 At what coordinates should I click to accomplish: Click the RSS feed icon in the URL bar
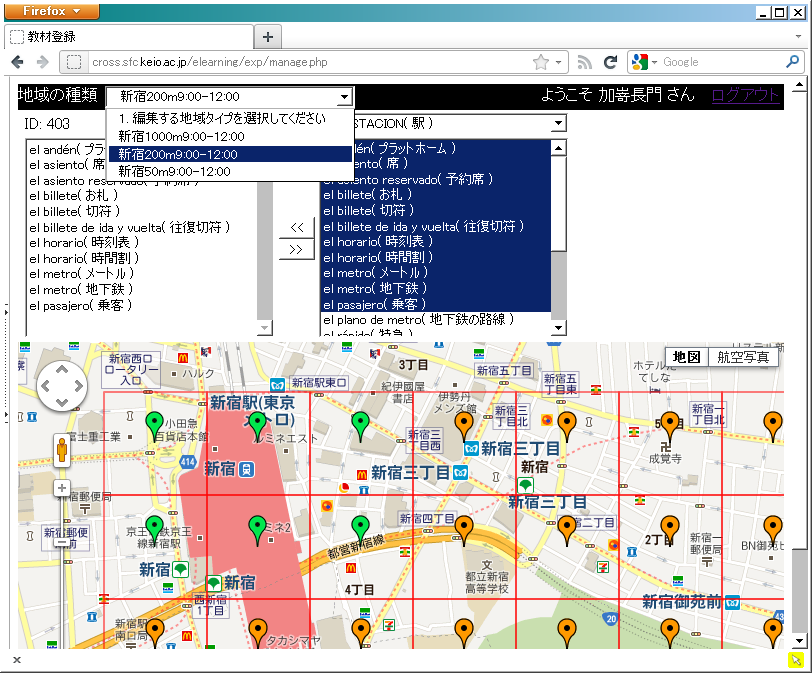[x=585, y=62]
